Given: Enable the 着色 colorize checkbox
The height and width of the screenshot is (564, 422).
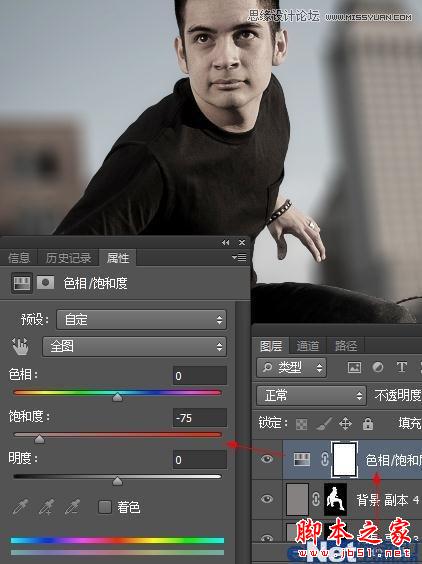Looking at the screenshot, I should (105, 507).
